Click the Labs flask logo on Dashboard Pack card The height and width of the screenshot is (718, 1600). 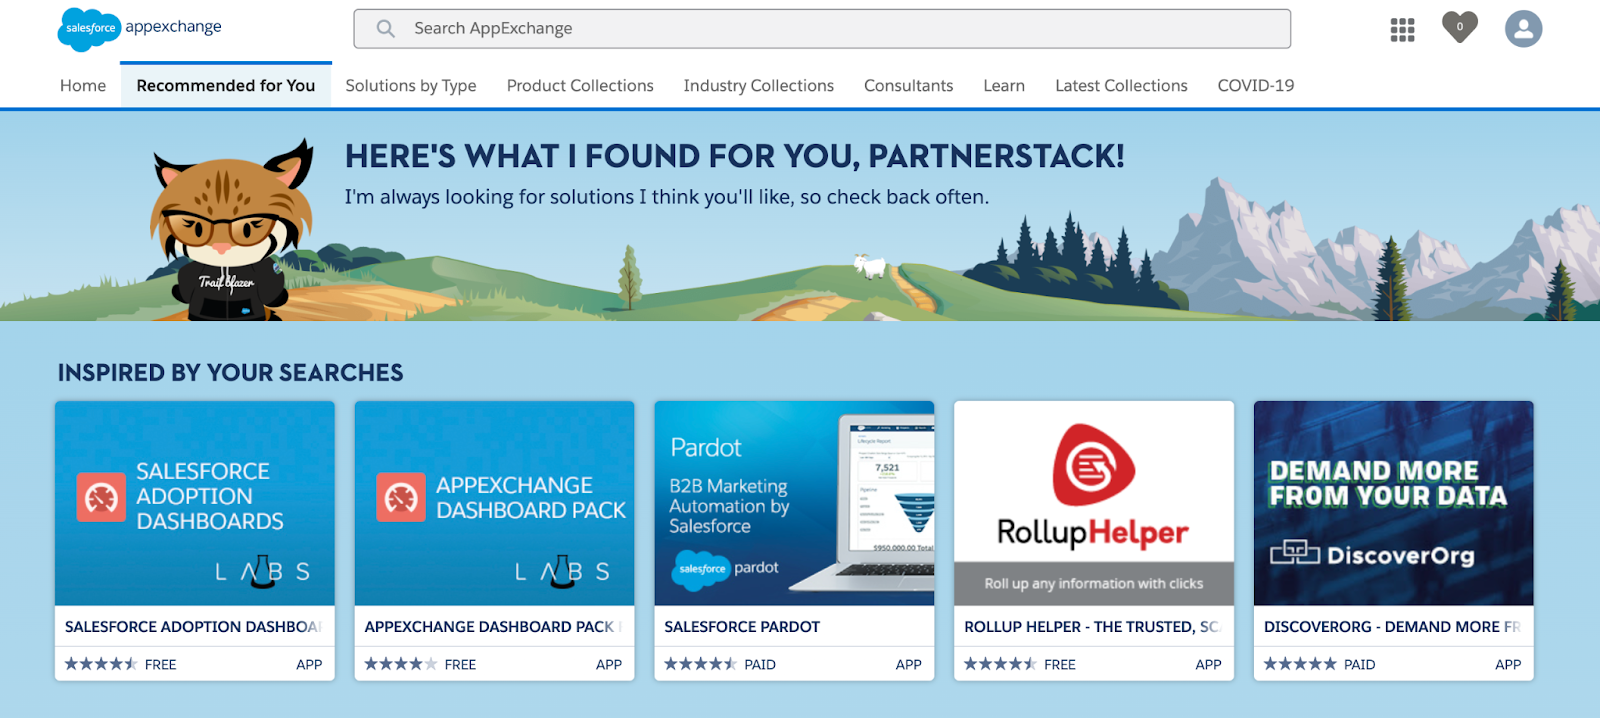click(563, 571)
